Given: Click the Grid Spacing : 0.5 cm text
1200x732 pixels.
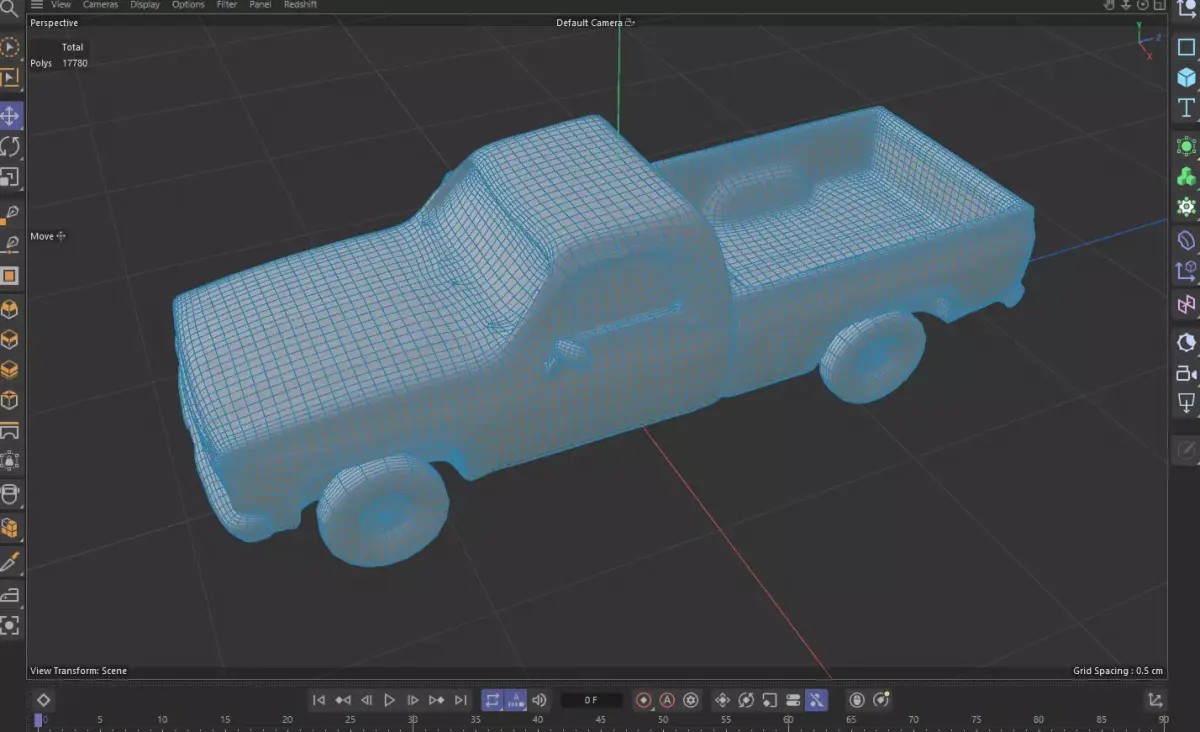Looking at the screenshot, I should (1118, 671).
